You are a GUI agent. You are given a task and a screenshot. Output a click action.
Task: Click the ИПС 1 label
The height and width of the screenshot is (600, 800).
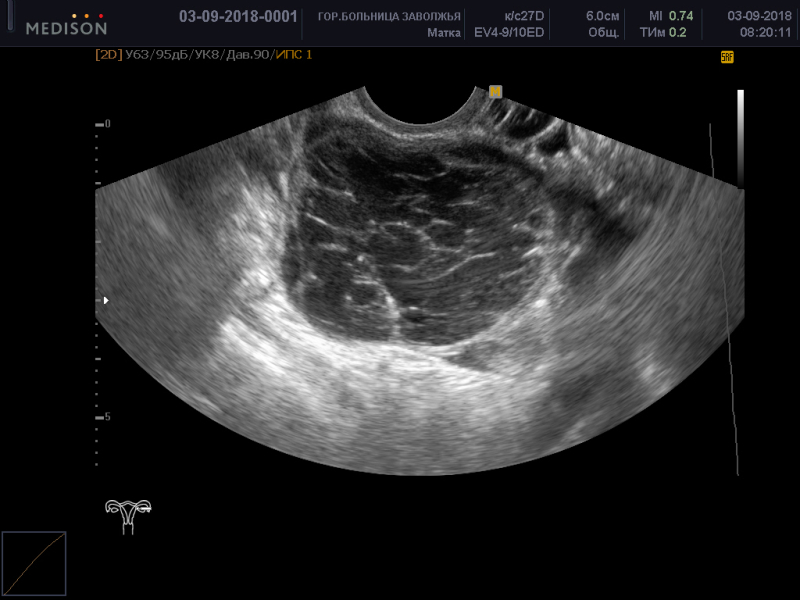[x=294, y=55]
